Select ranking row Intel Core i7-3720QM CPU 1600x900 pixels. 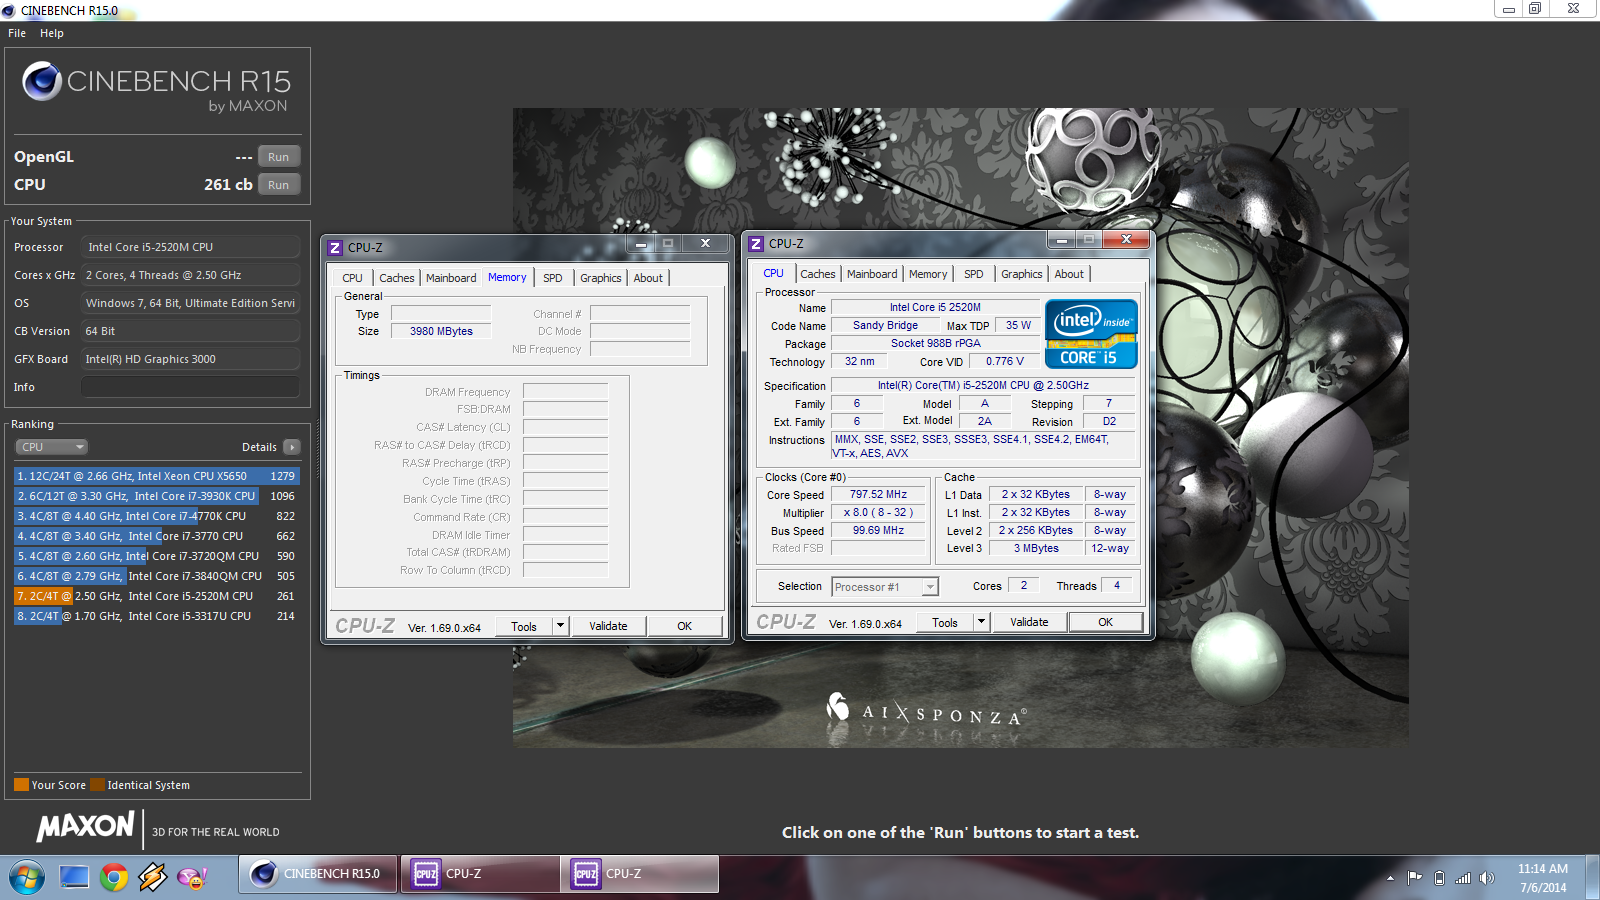(x=156, y=556)
